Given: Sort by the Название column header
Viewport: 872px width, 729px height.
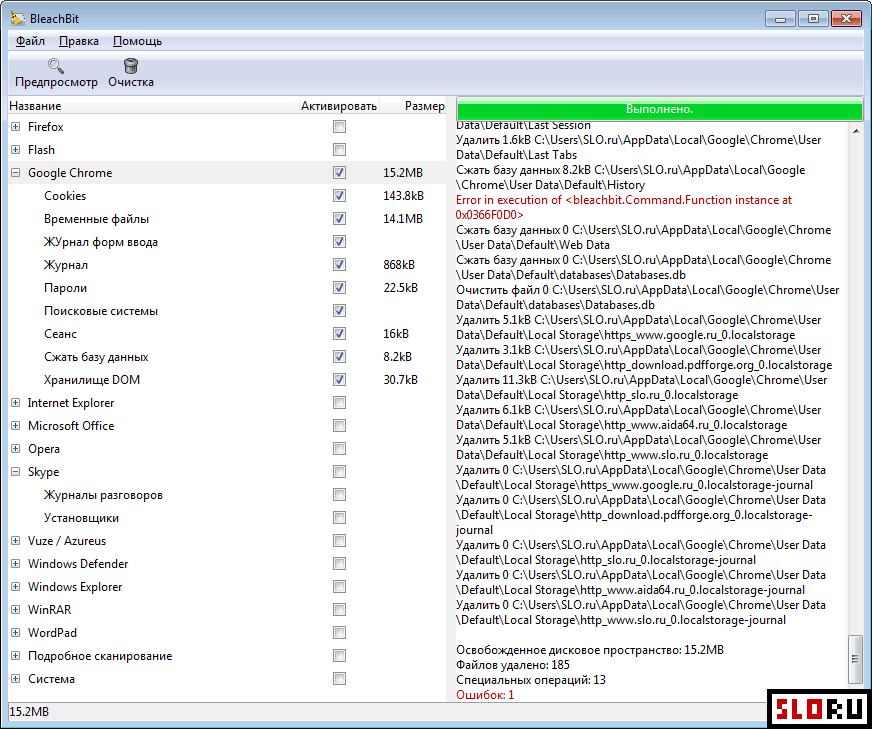Looking at the screenshot, I should pyautogui.click(x=153, y=106).
